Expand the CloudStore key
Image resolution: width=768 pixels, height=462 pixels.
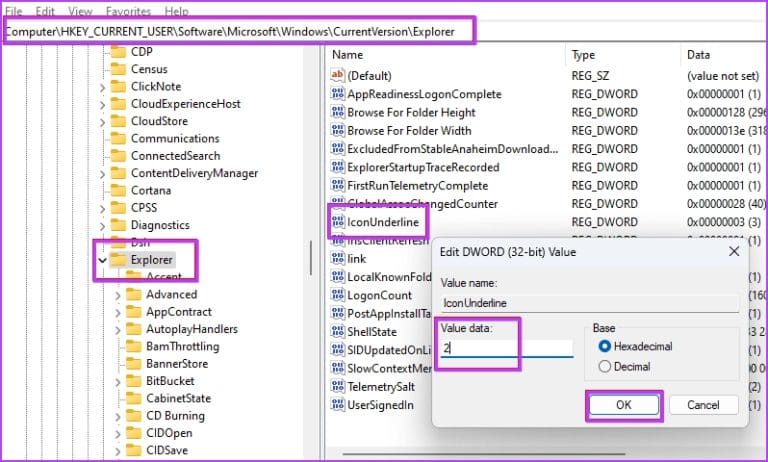point(102,122)
